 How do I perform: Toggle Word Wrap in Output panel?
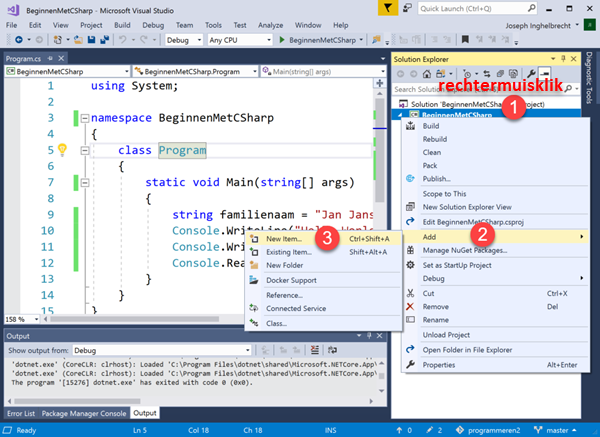pyautogui.click(x=332, y=350)
